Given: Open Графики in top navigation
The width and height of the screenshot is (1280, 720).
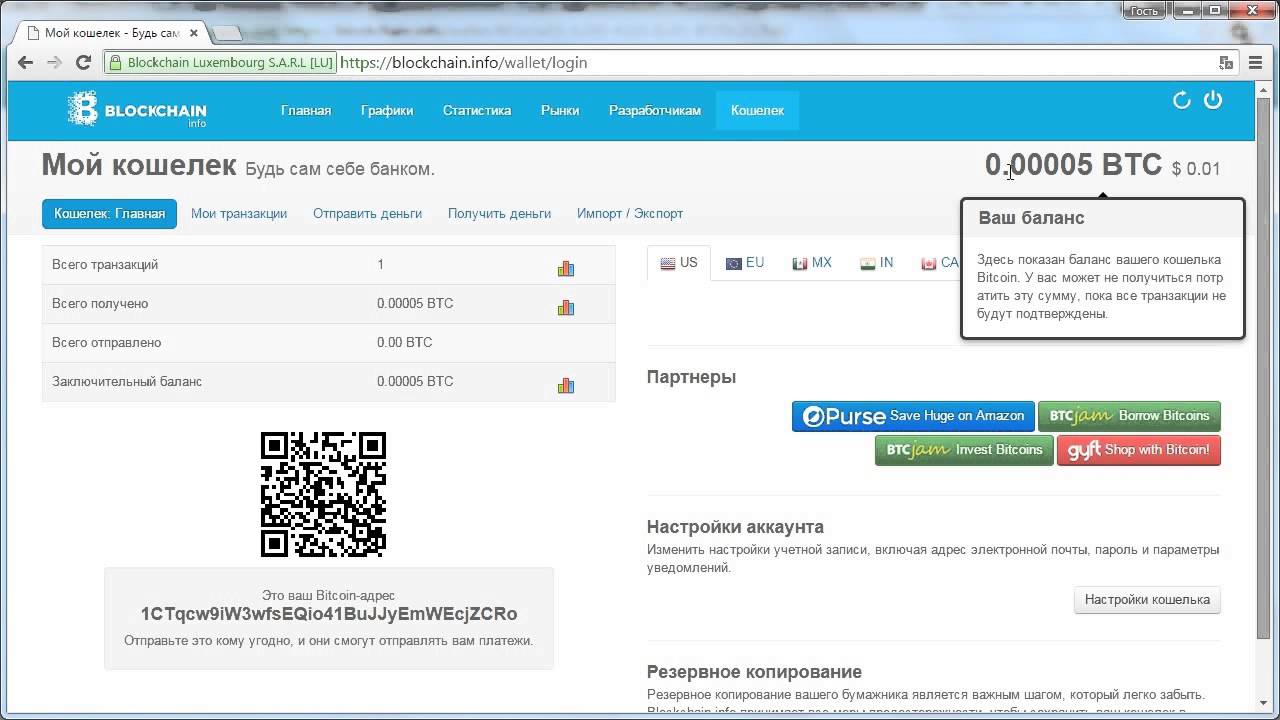Looking at the screenshot, I should [x=387, y=110].
